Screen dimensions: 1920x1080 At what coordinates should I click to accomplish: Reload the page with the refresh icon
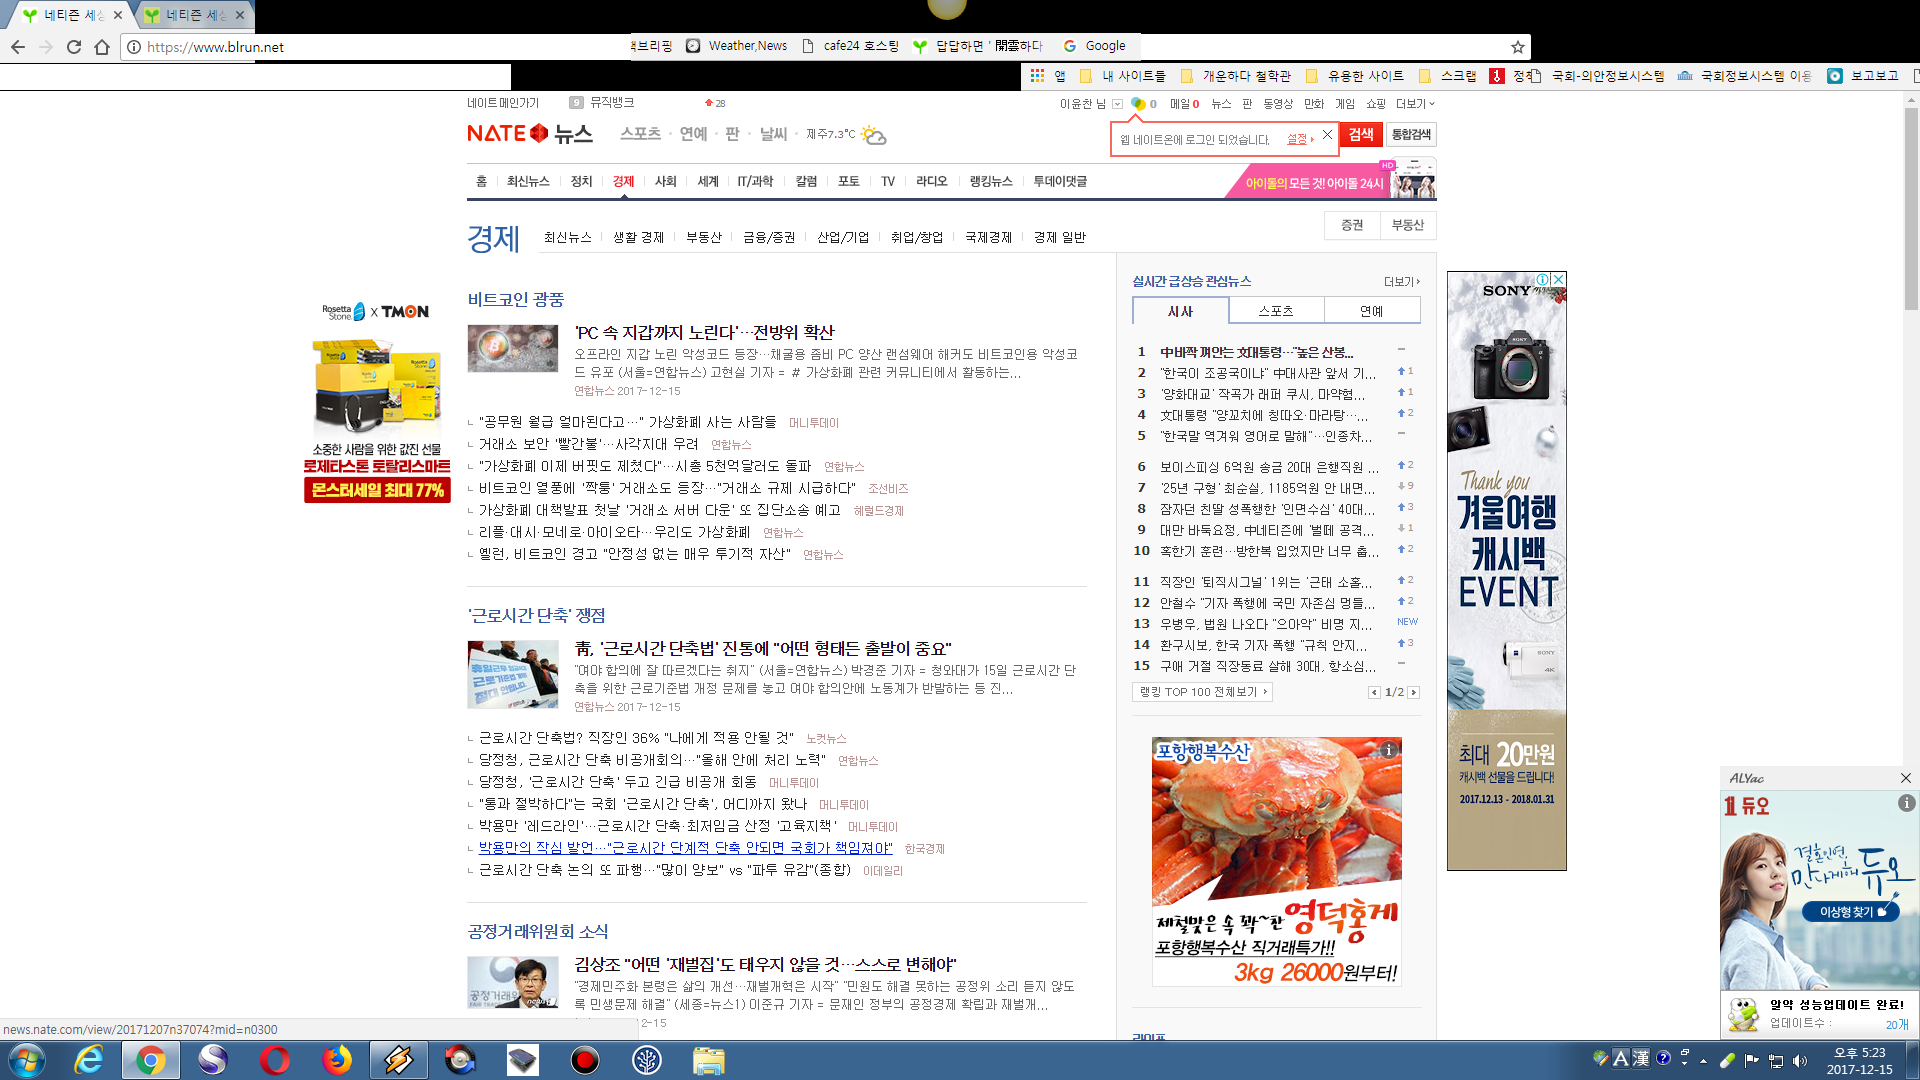74,47
